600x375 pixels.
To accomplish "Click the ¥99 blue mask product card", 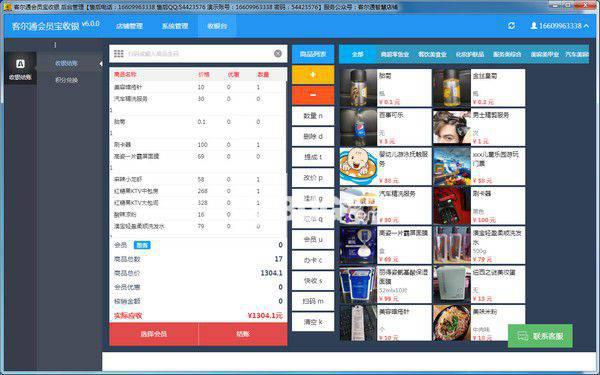I will tap(385, 284).
